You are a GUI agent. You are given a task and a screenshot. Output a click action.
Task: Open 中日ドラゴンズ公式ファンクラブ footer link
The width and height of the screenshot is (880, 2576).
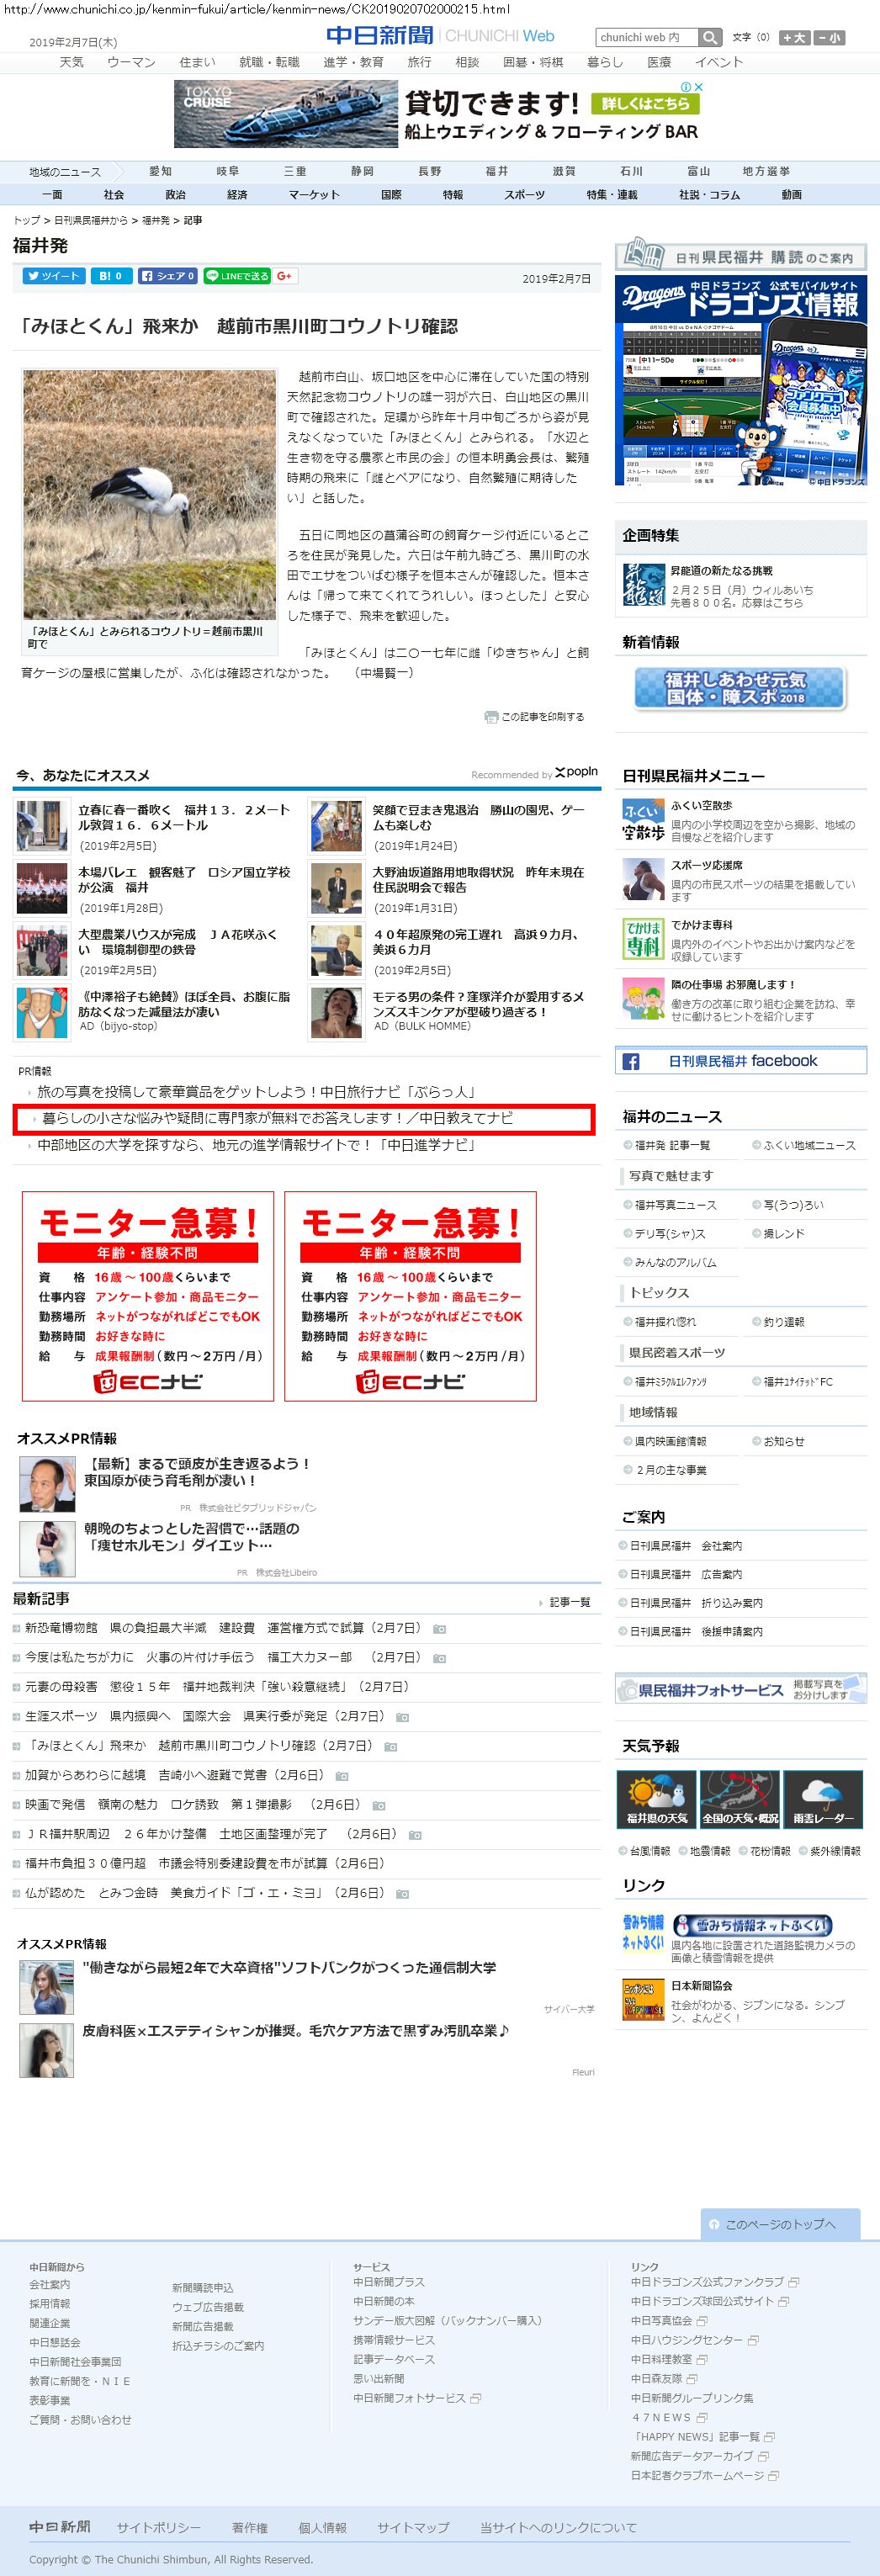click(x=707, y=2282)
